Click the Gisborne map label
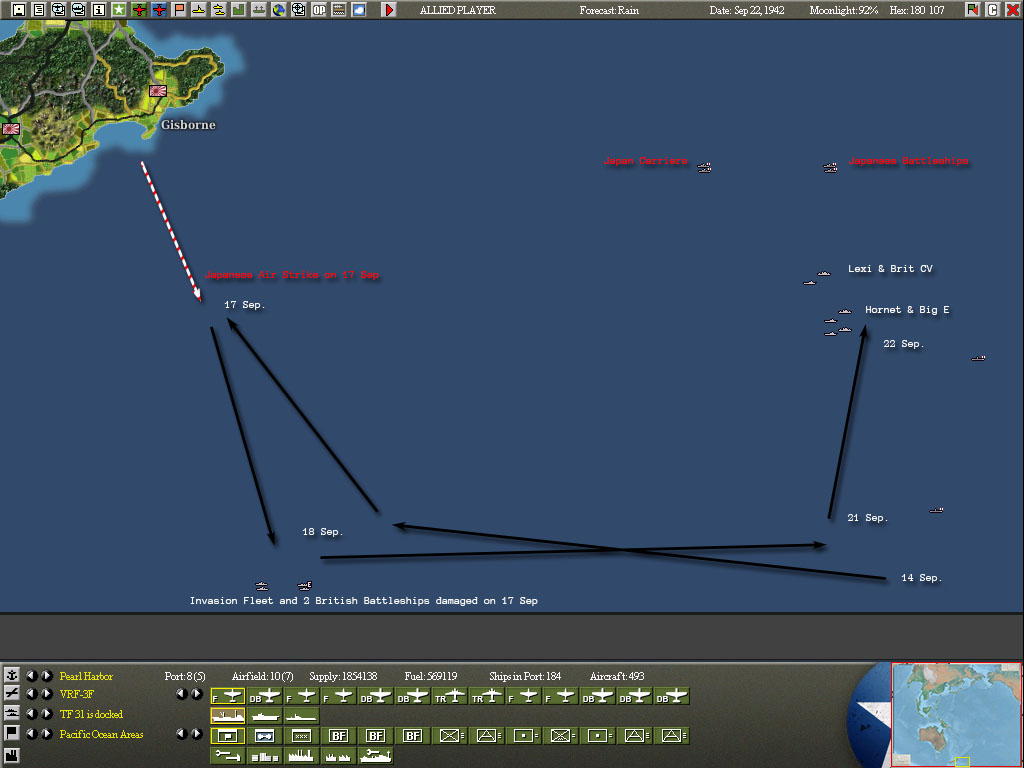This screenshot has width=1024, height=768. pos(188,125)
